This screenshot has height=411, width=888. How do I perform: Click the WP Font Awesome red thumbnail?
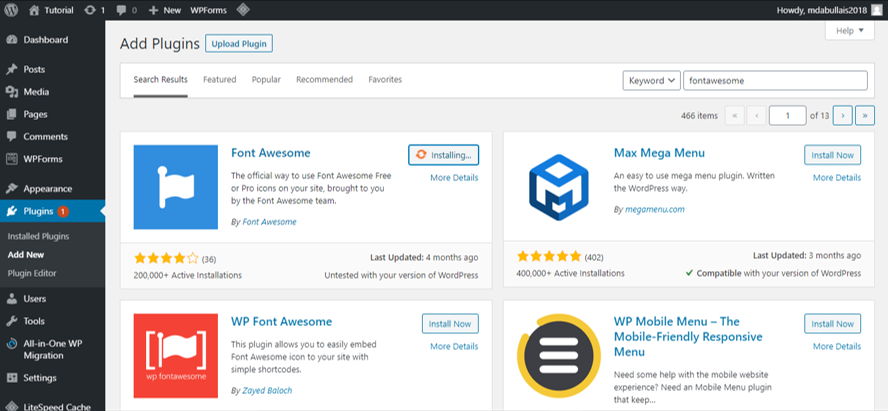pyautogui.click(x=176, y=356)
